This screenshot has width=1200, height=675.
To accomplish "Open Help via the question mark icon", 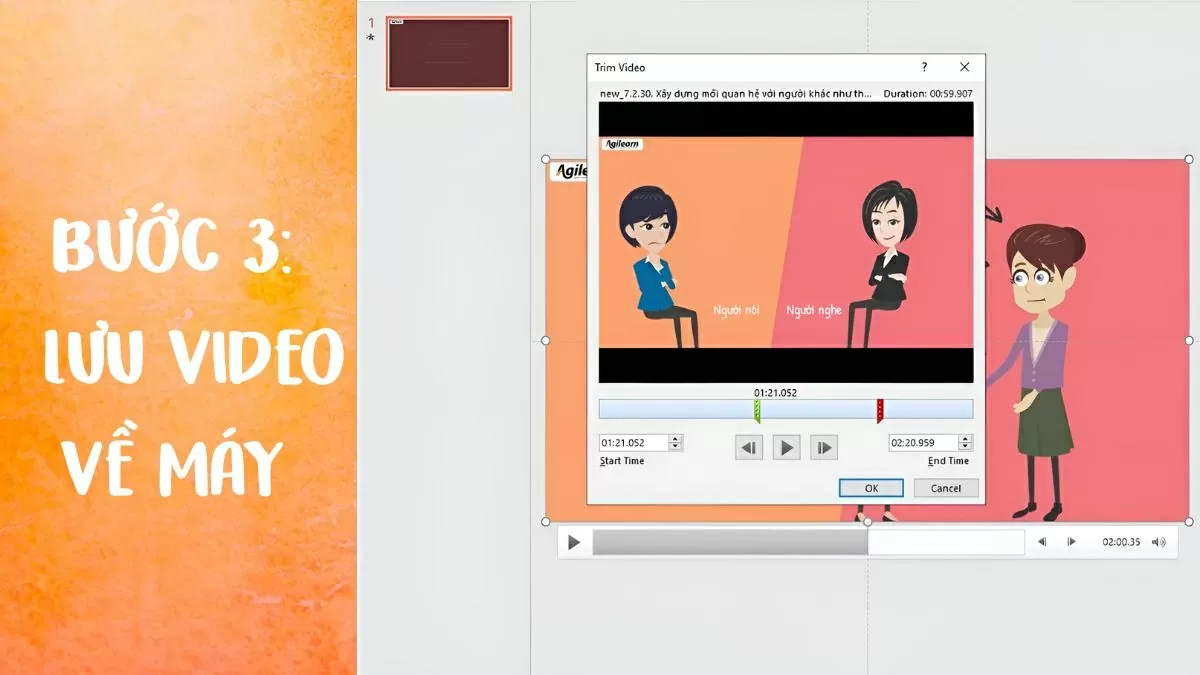I will pyautogui.click(x=924, y=67).
